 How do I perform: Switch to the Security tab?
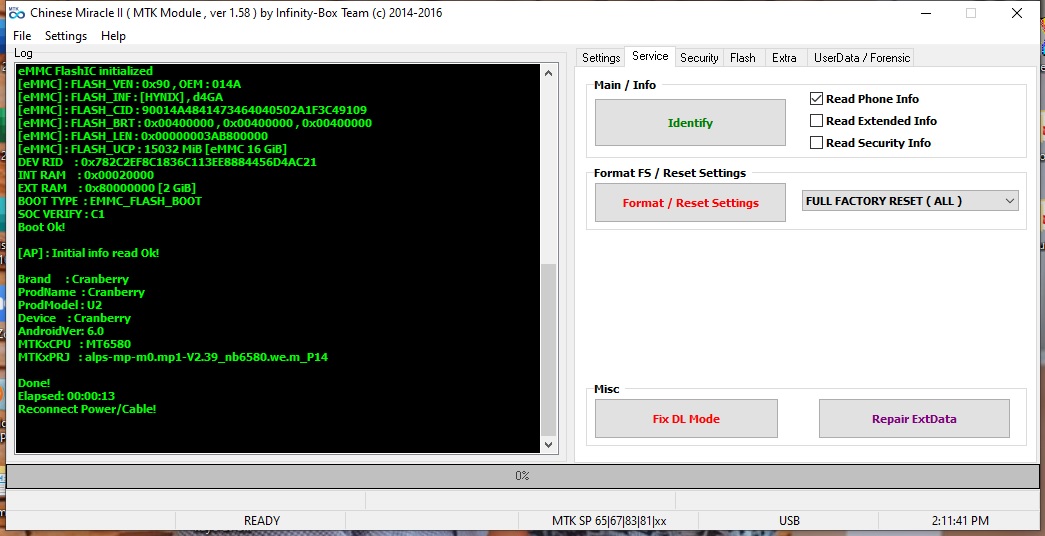699,58
